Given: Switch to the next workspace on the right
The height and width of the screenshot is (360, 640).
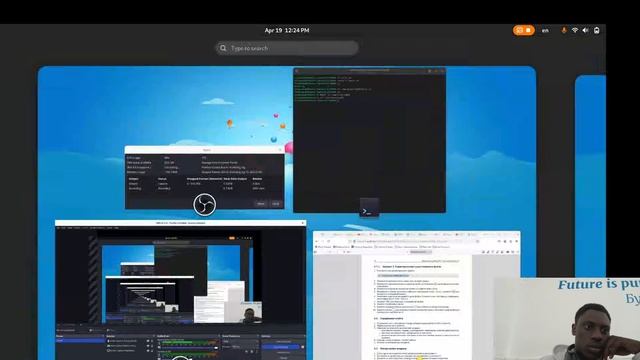Looking at the screenshot, I should (590, 176).
